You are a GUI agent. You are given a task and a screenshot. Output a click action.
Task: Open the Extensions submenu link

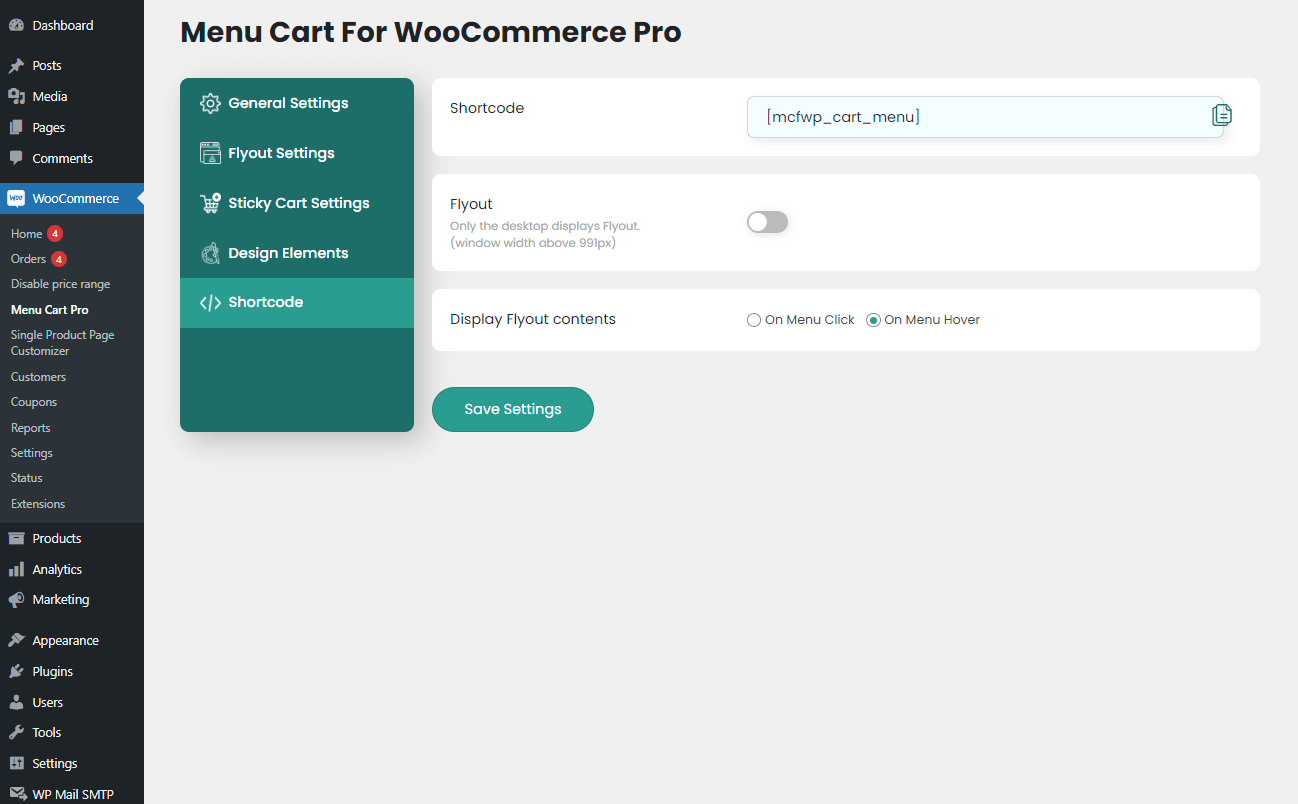point(38,504)
